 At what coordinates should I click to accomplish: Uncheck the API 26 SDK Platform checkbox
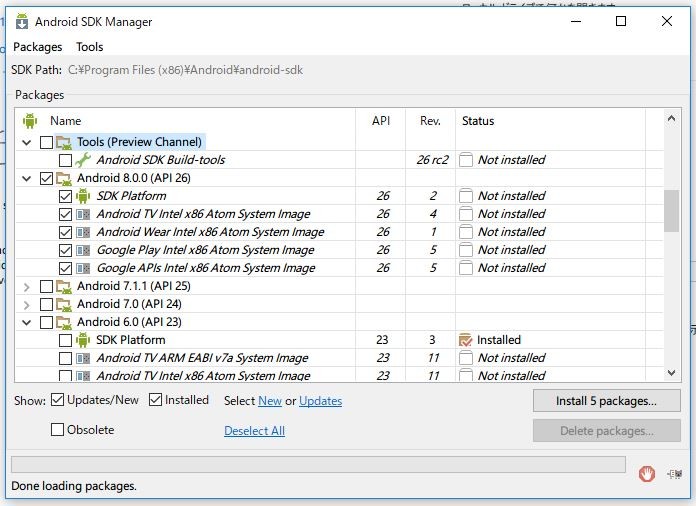[65, 196]
